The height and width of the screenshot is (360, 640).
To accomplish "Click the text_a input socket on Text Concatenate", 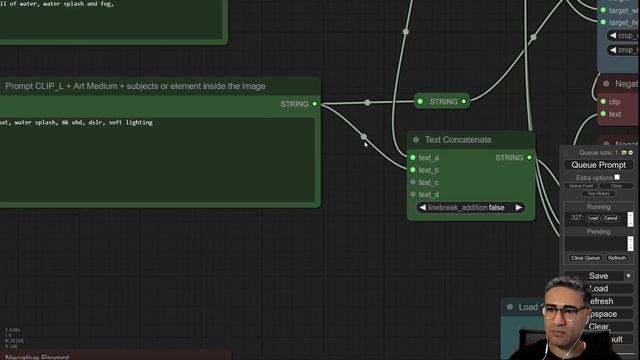I will click(413, 158).
